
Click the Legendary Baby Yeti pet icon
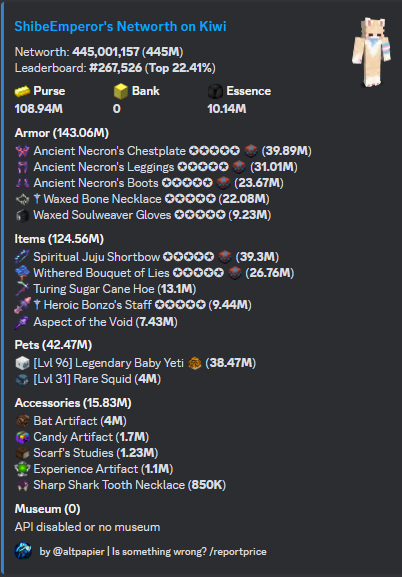(x=22, y=364)
